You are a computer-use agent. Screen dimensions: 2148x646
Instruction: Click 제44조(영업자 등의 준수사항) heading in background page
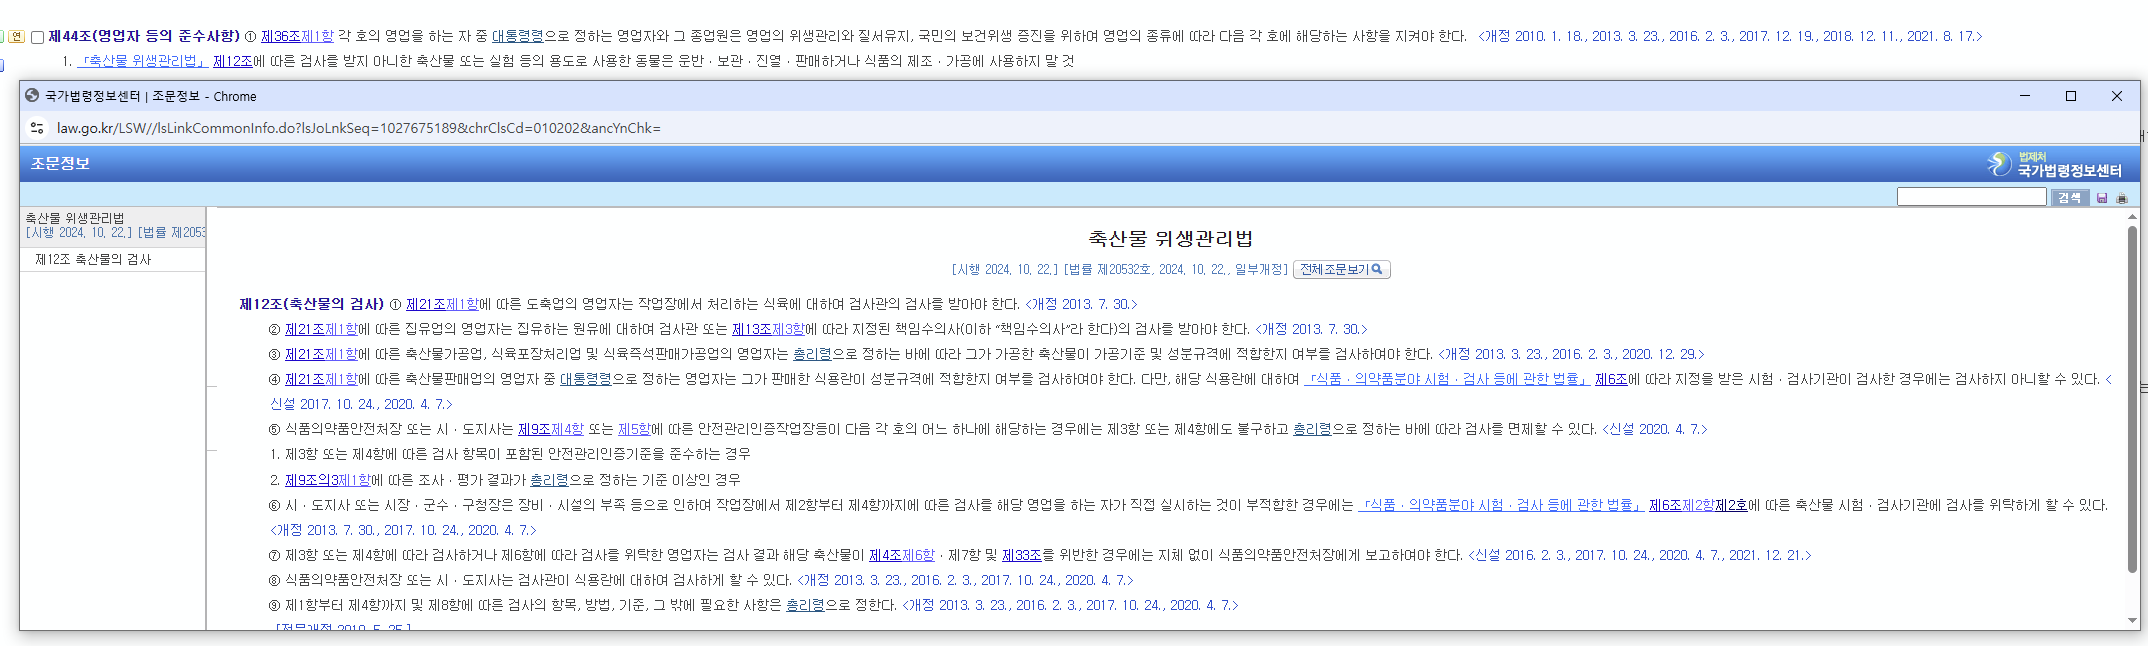tap(144, 36)
